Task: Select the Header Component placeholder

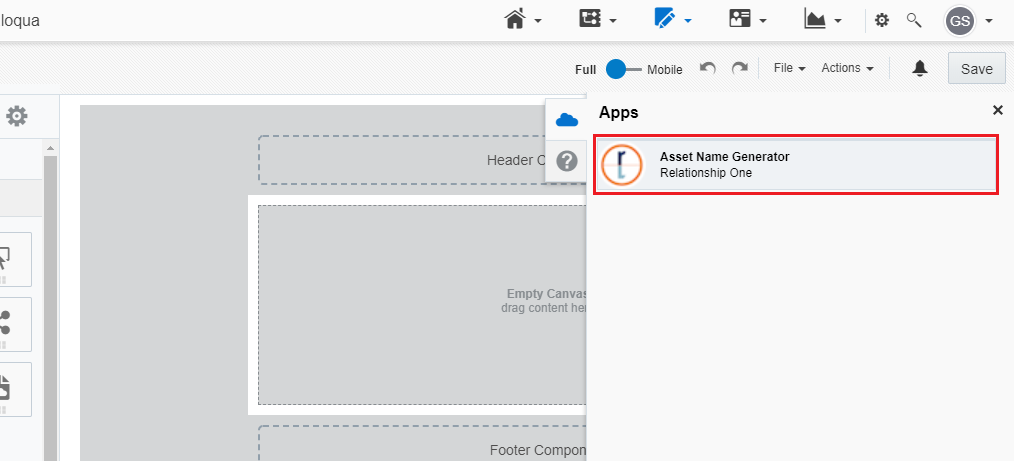Action: tap(423, 160)
